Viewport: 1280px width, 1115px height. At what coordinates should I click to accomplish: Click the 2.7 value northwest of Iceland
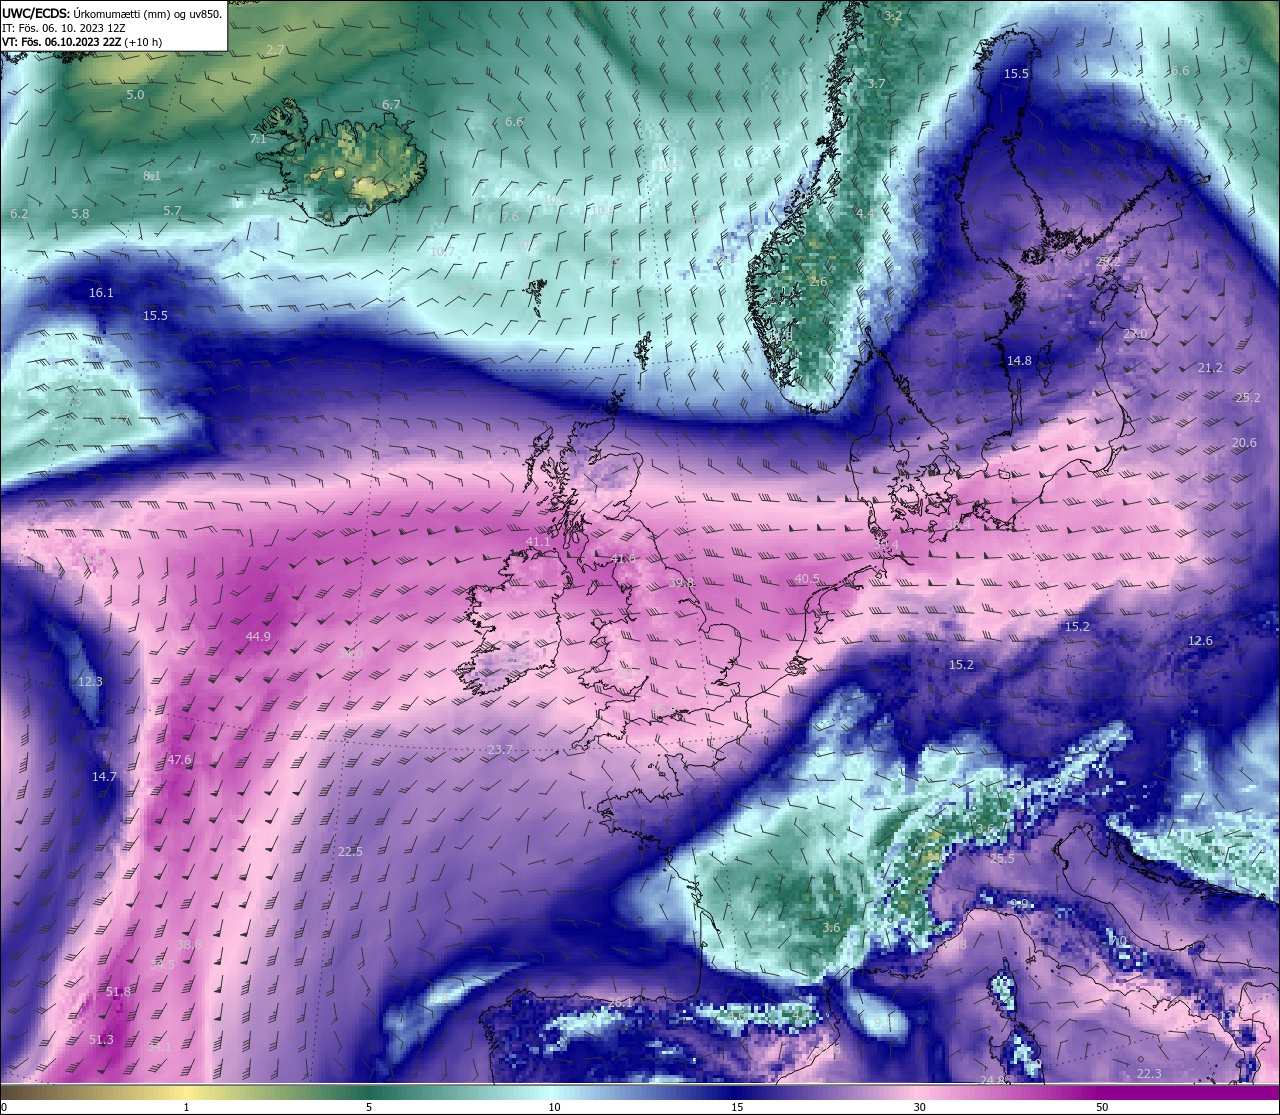[x=276, y=49]
